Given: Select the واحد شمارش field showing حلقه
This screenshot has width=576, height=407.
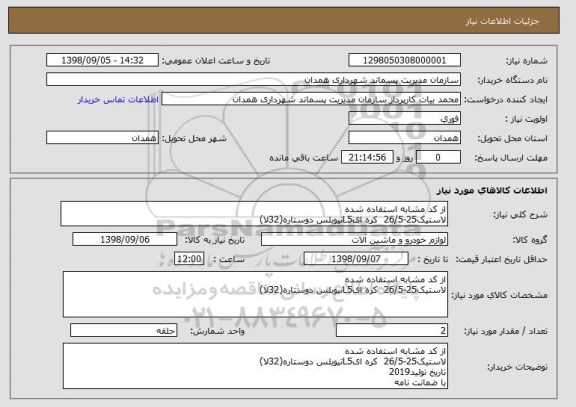Looking at the screenshot, I should (124, 331).
